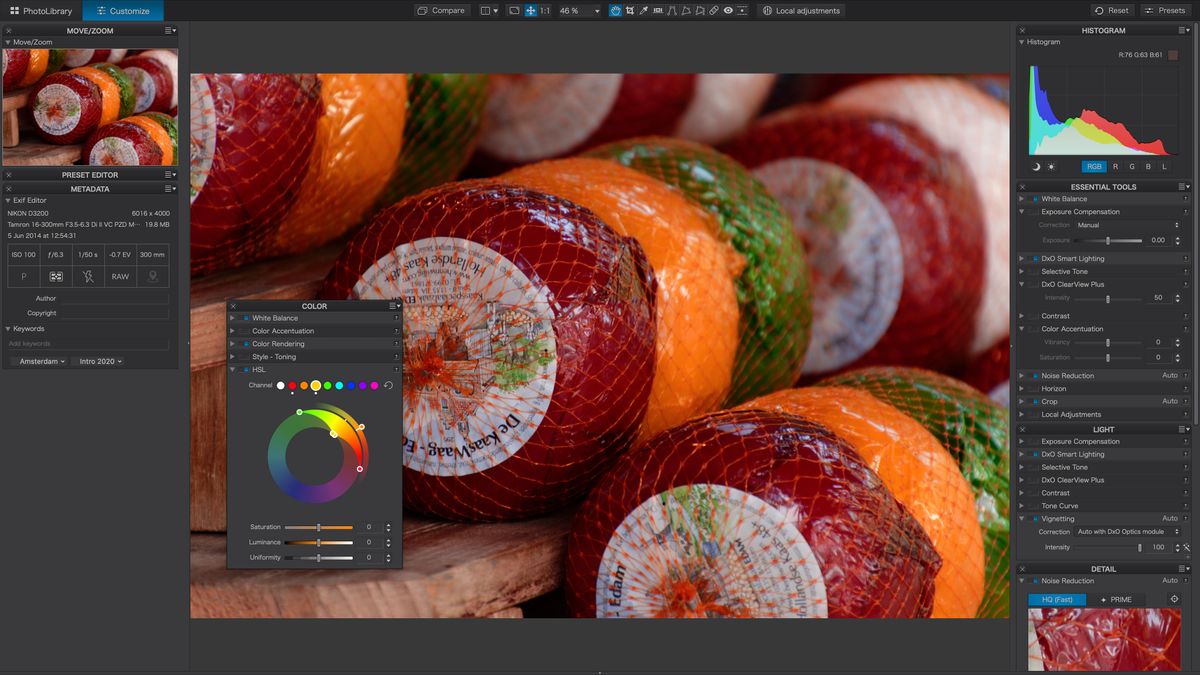Viewport: 1200px width, 675px height.
Task: Click the Author metadata field
Action: (x=114, y=298)
